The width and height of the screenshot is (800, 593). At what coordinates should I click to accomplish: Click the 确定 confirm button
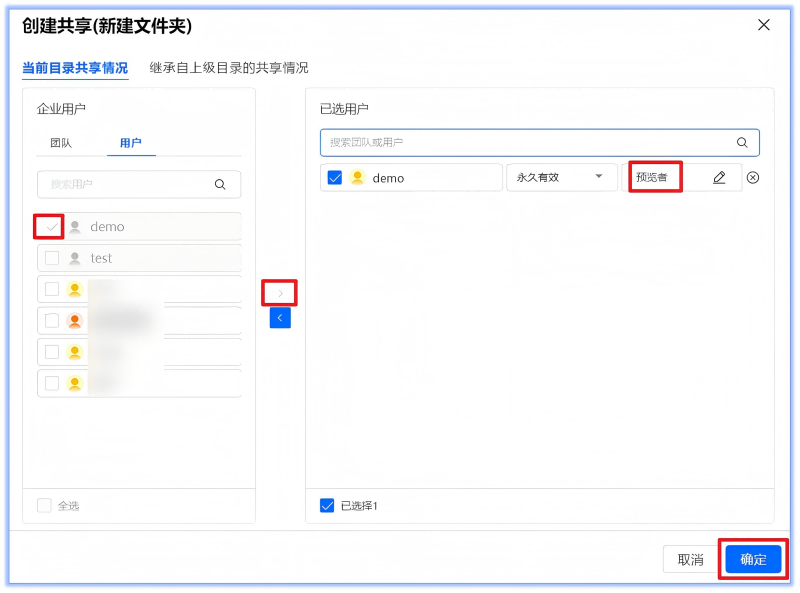coord(753,560)
